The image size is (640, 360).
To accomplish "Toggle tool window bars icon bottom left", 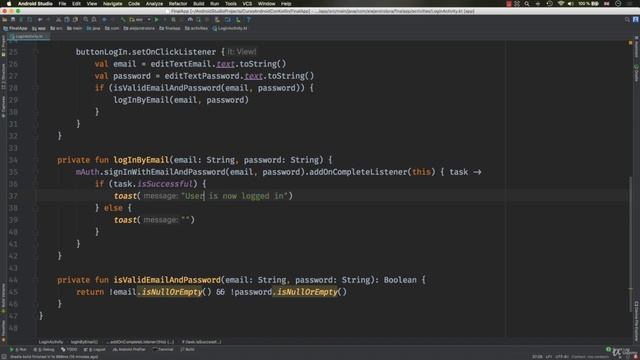I will point(4,357).
